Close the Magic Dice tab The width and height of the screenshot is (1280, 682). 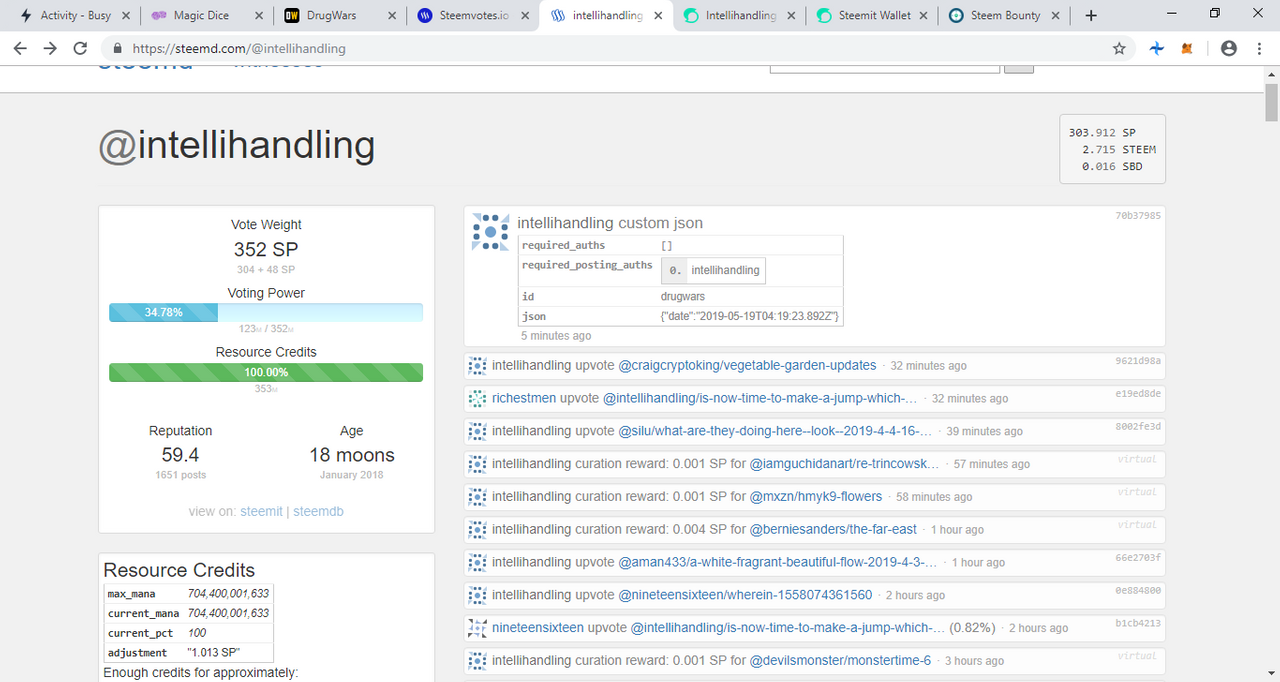257,15
